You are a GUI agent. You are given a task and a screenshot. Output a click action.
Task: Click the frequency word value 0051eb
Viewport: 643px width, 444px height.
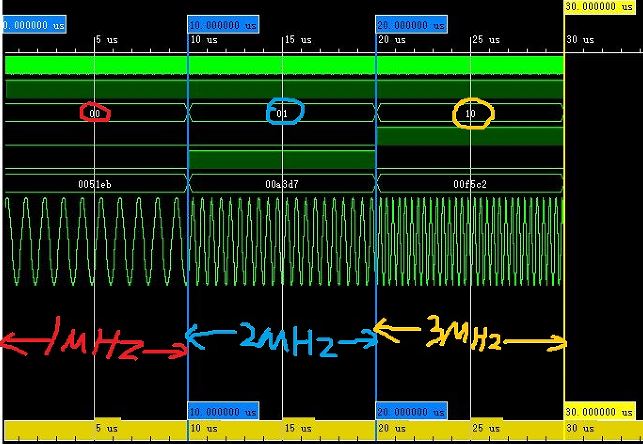(95, 184)
